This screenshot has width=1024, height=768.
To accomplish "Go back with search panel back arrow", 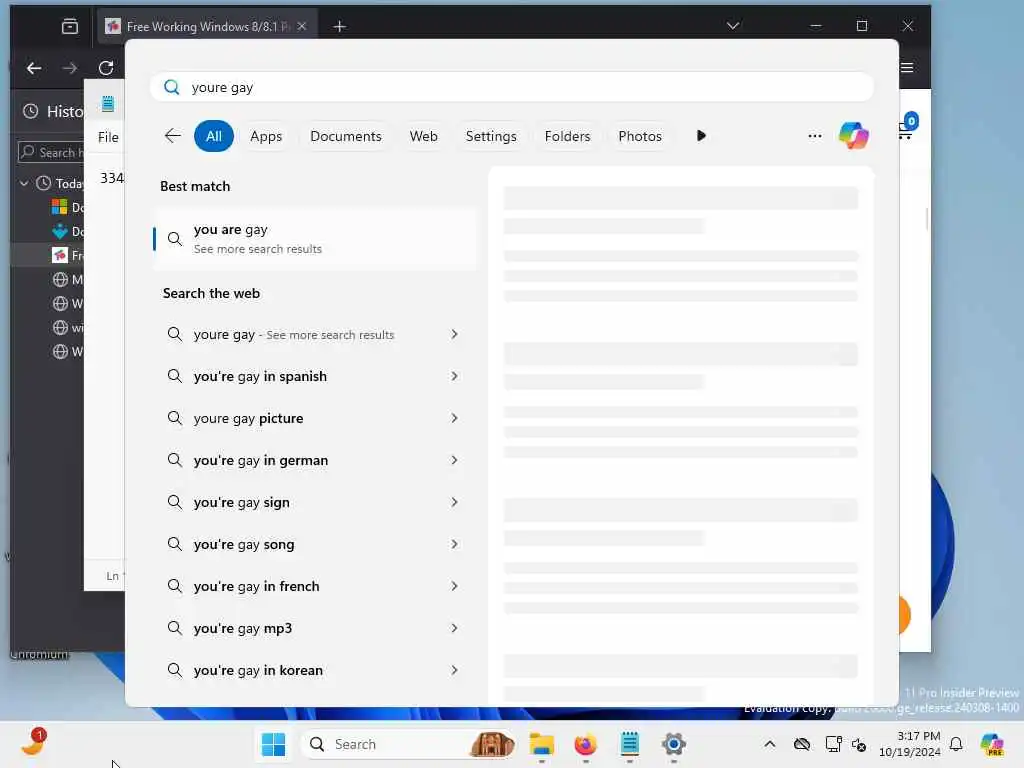I will click(x=172, y=136).
